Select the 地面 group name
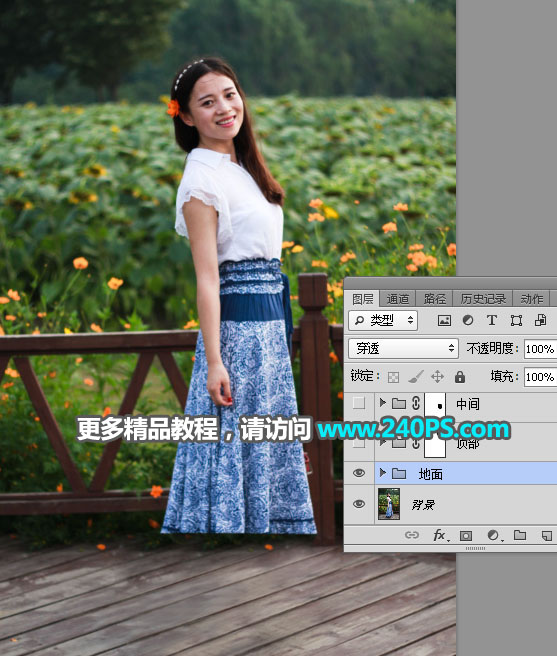557x656 pixels. tap(431, 474)
